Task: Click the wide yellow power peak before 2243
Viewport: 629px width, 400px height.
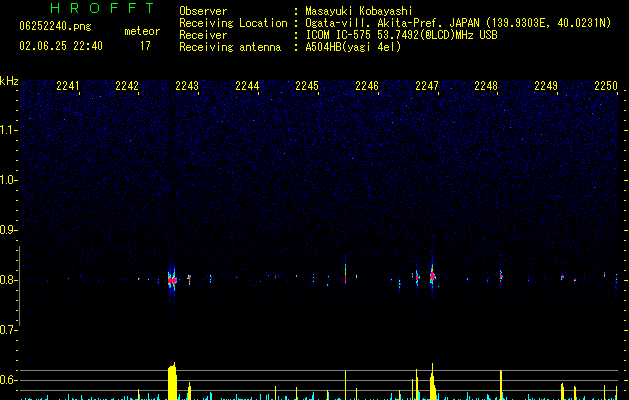Action: coord(172,381)
